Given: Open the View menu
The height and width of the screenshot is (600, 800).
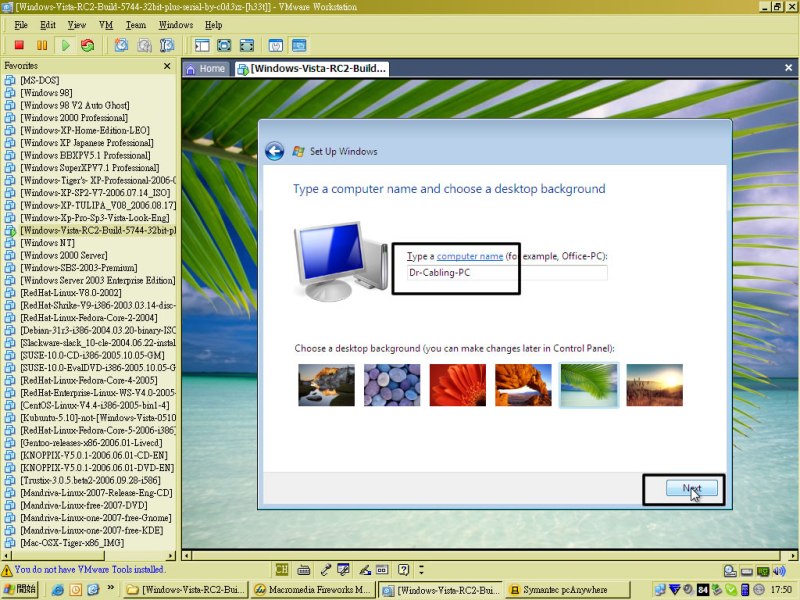Looking at the screenshot, I should point(77,25).
